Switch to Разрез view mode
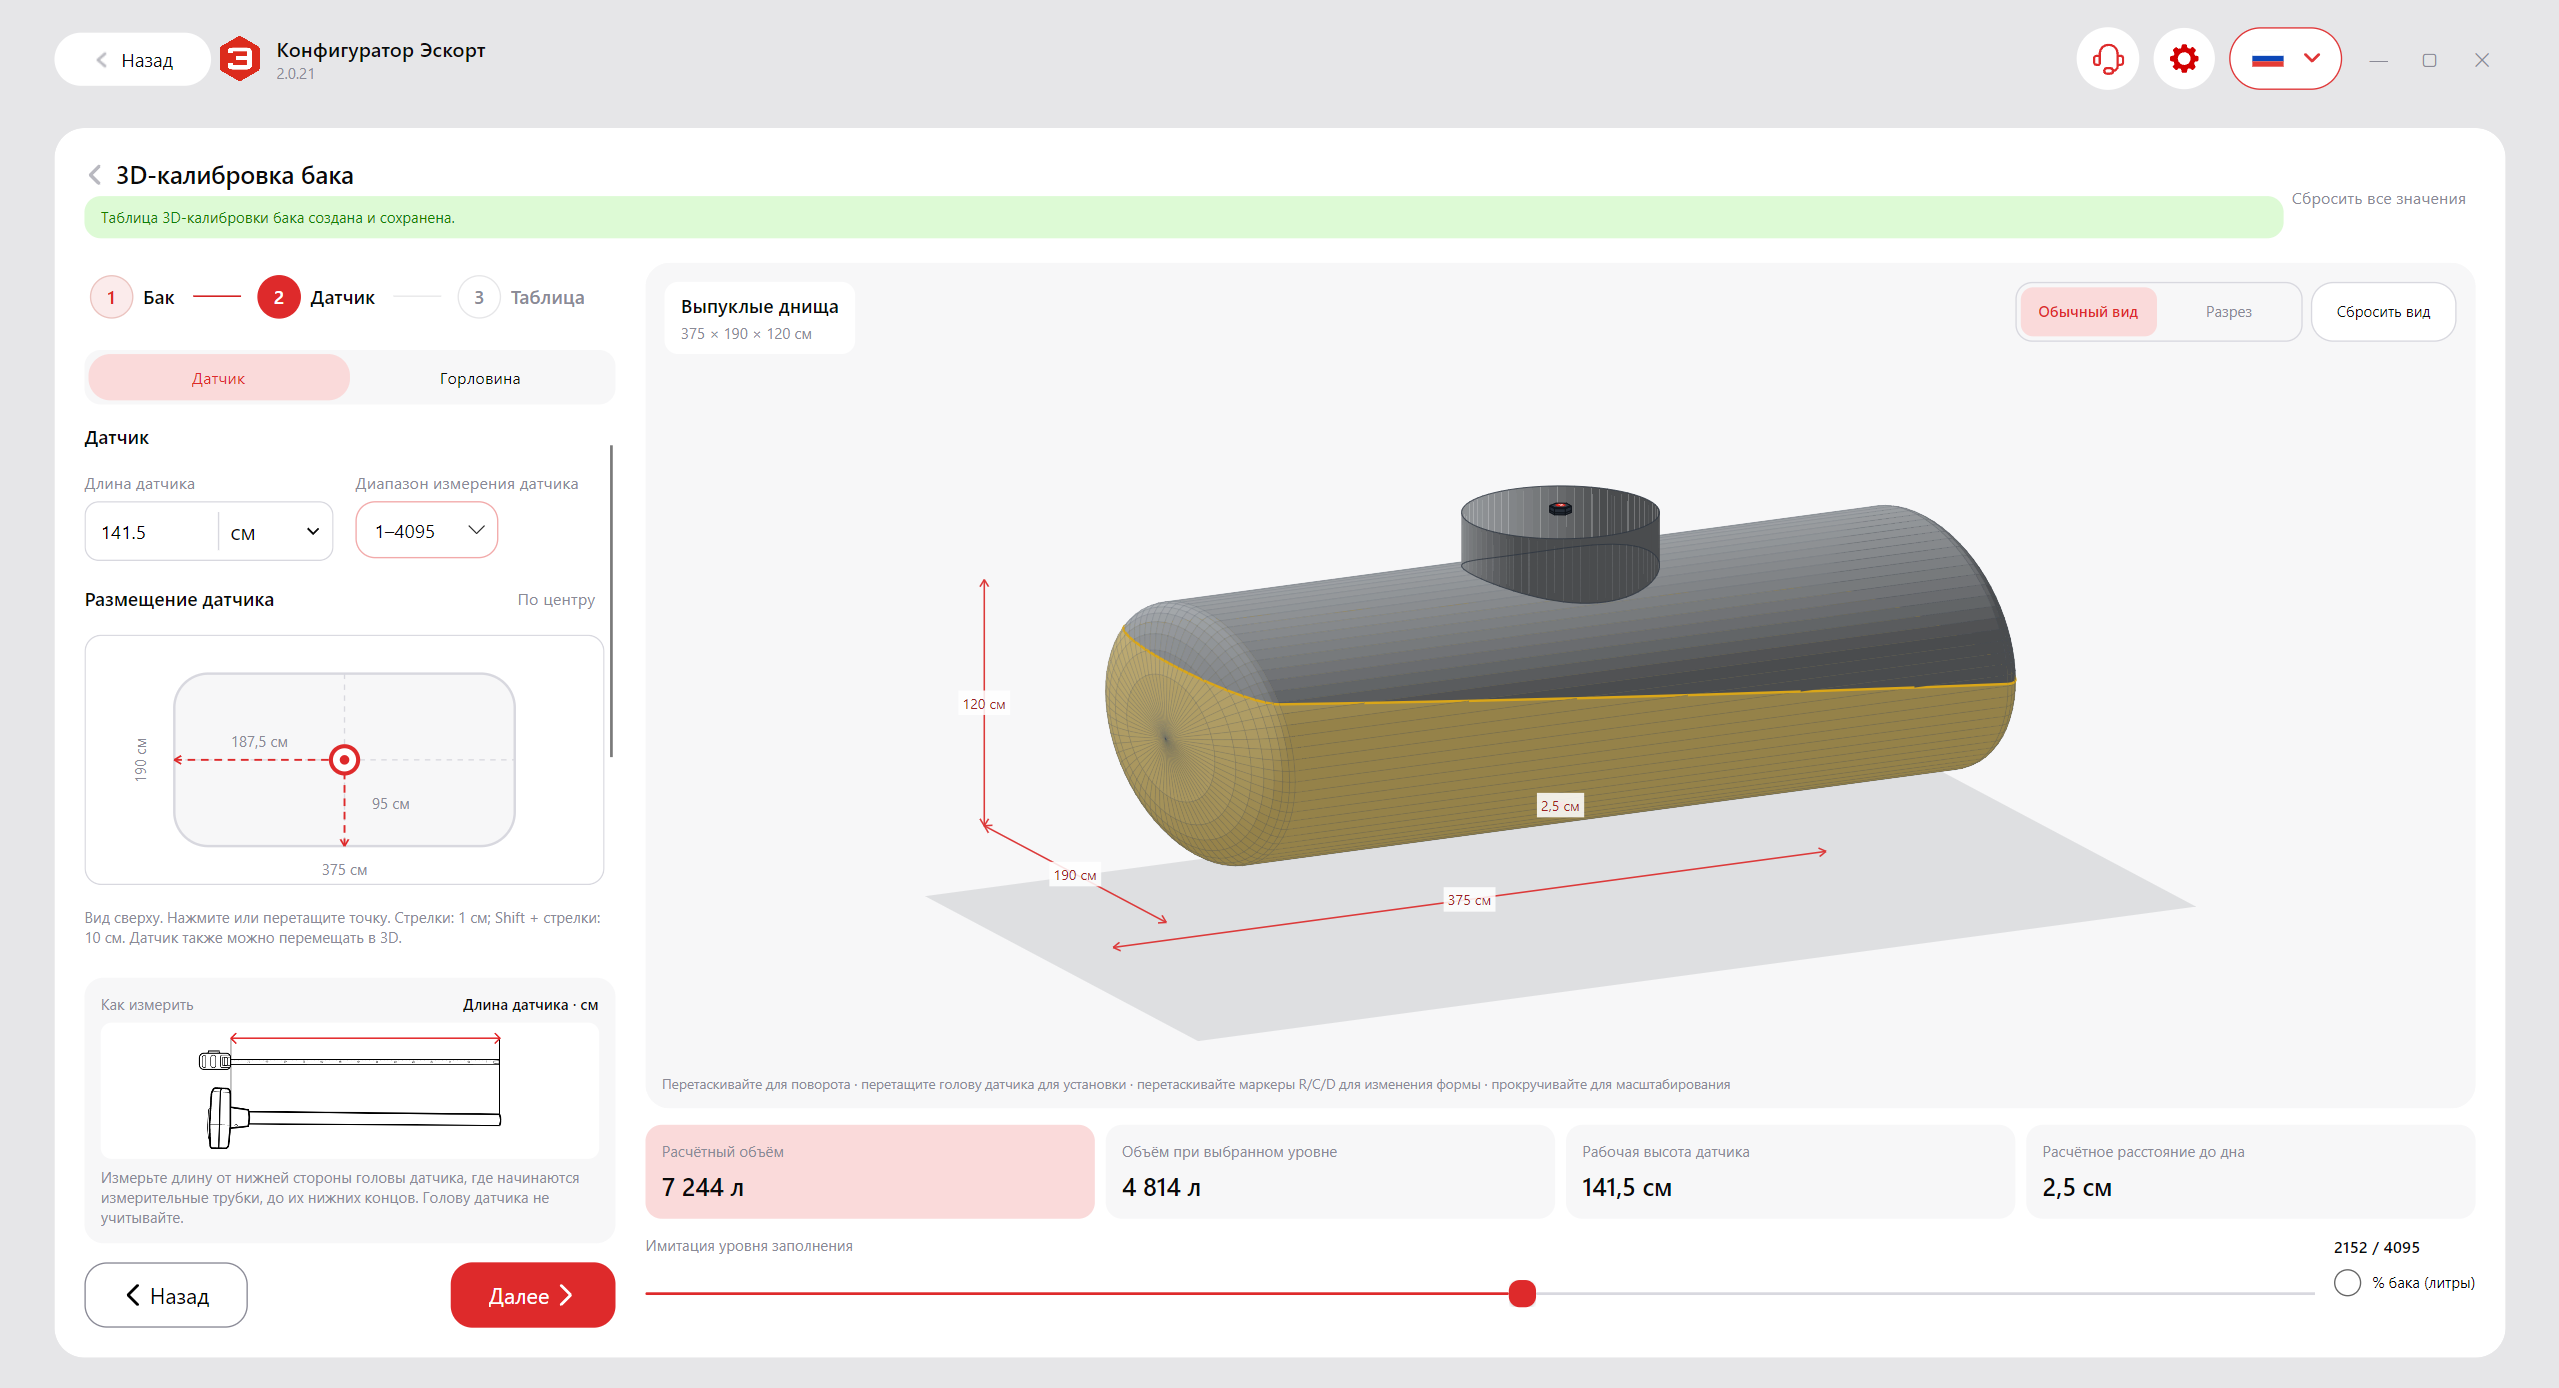Screen dimensions: 2559x1388 2228,312
